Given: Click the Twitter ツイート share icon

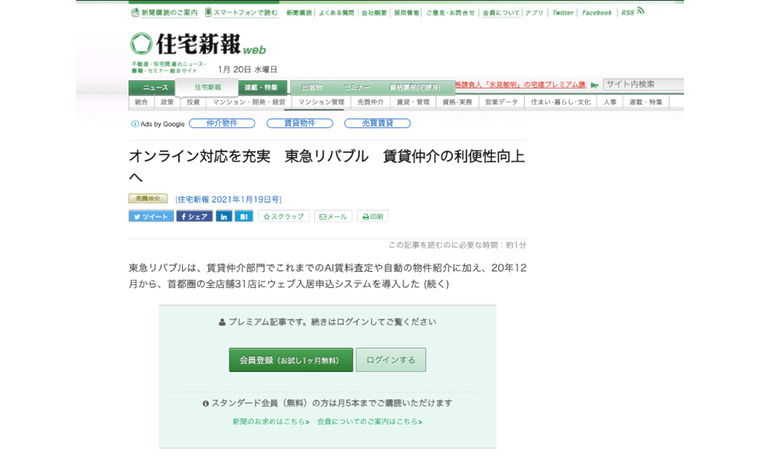Looking at the screenshot, I should (x=151, y=216).
